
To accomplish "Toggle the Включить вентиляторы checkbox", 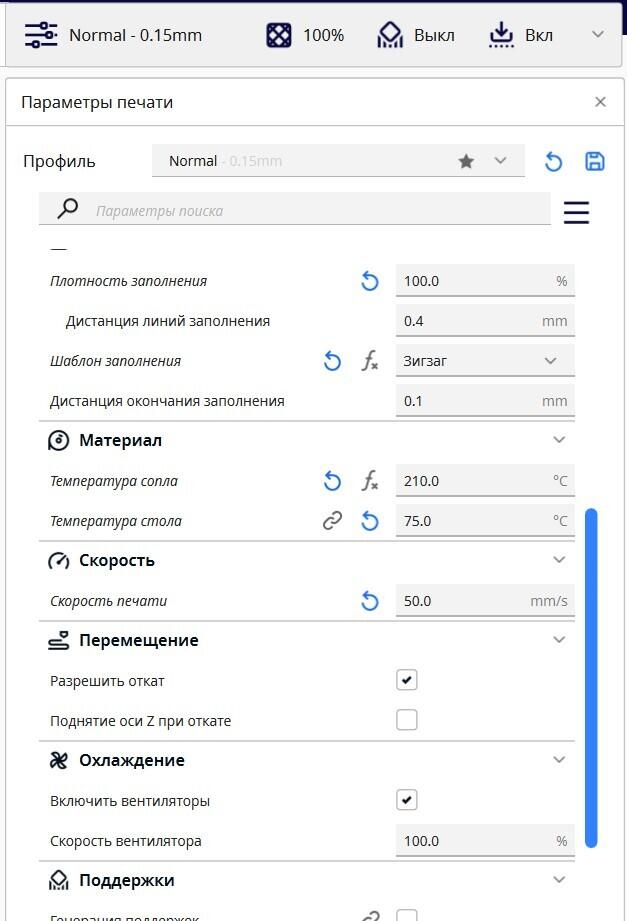I will (x=407, y=800).
